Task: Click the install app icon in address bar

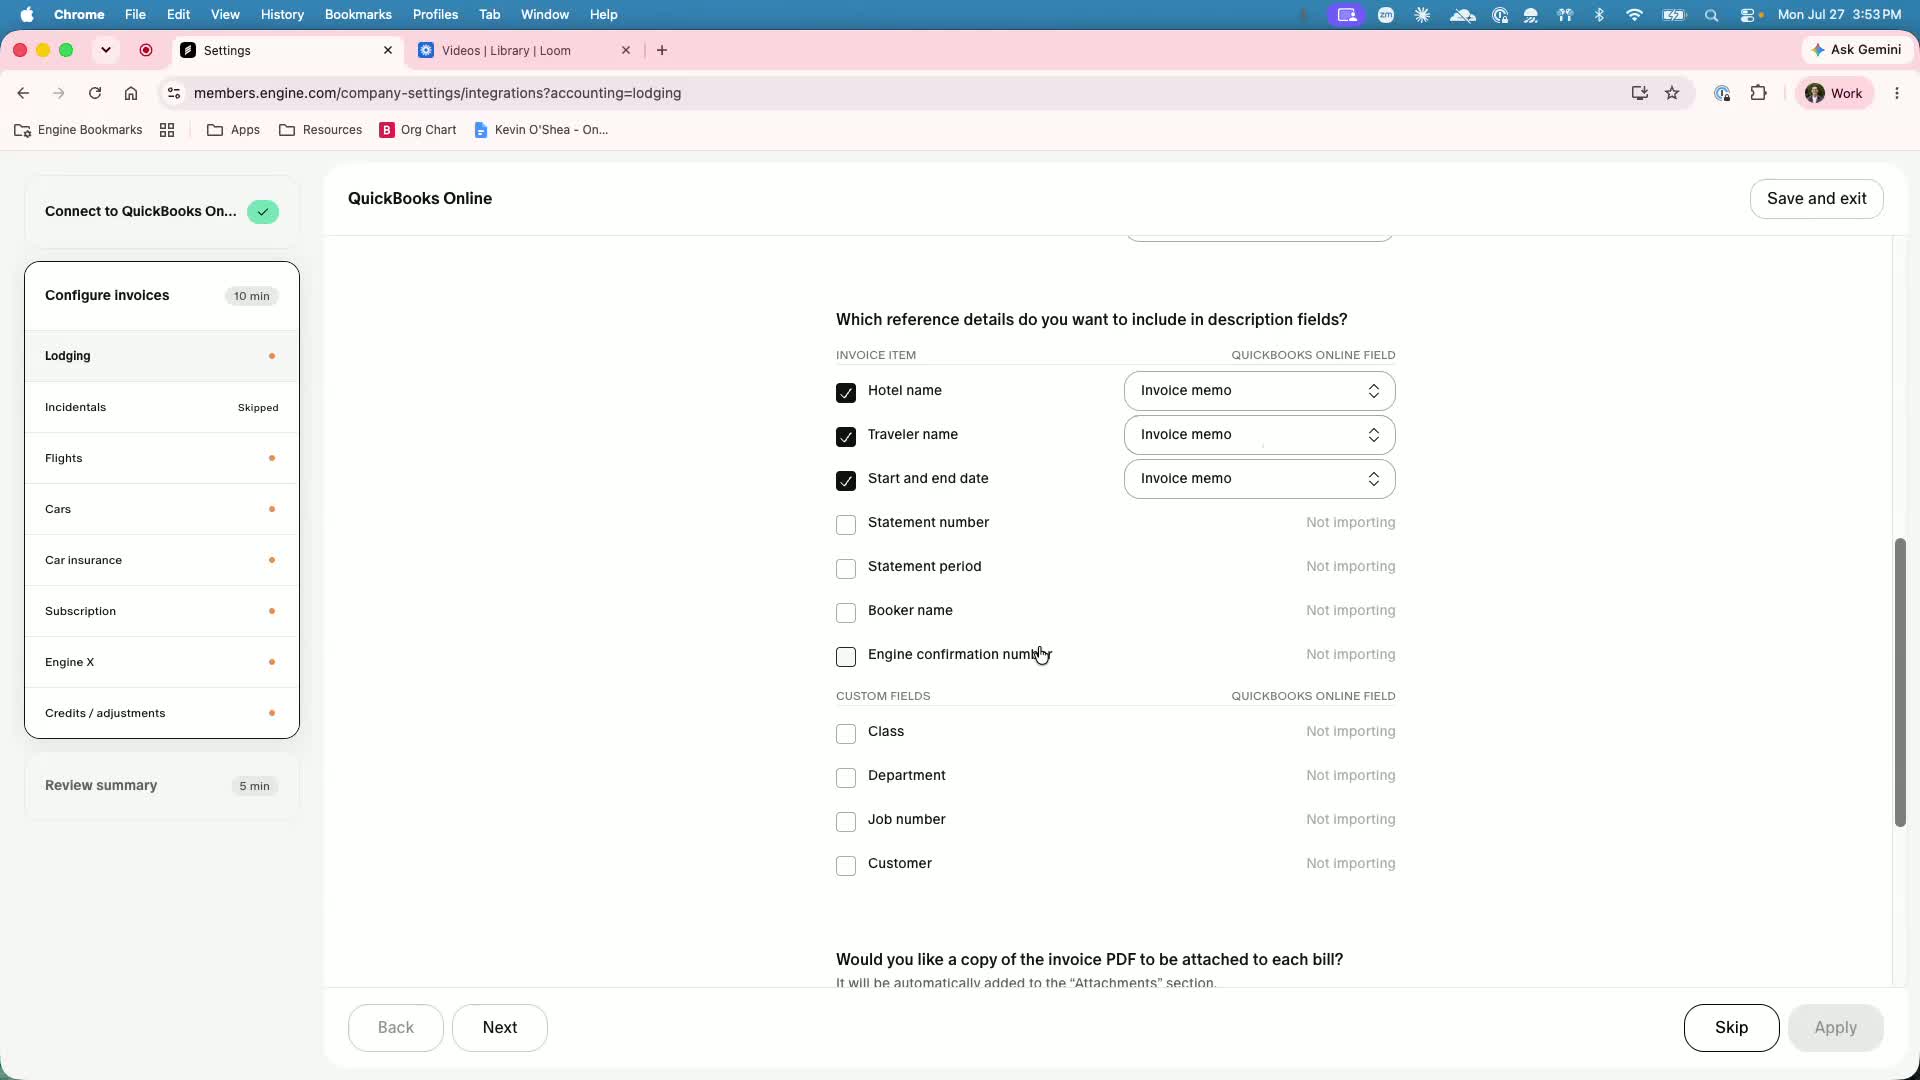Action: tap(1639, 93)
